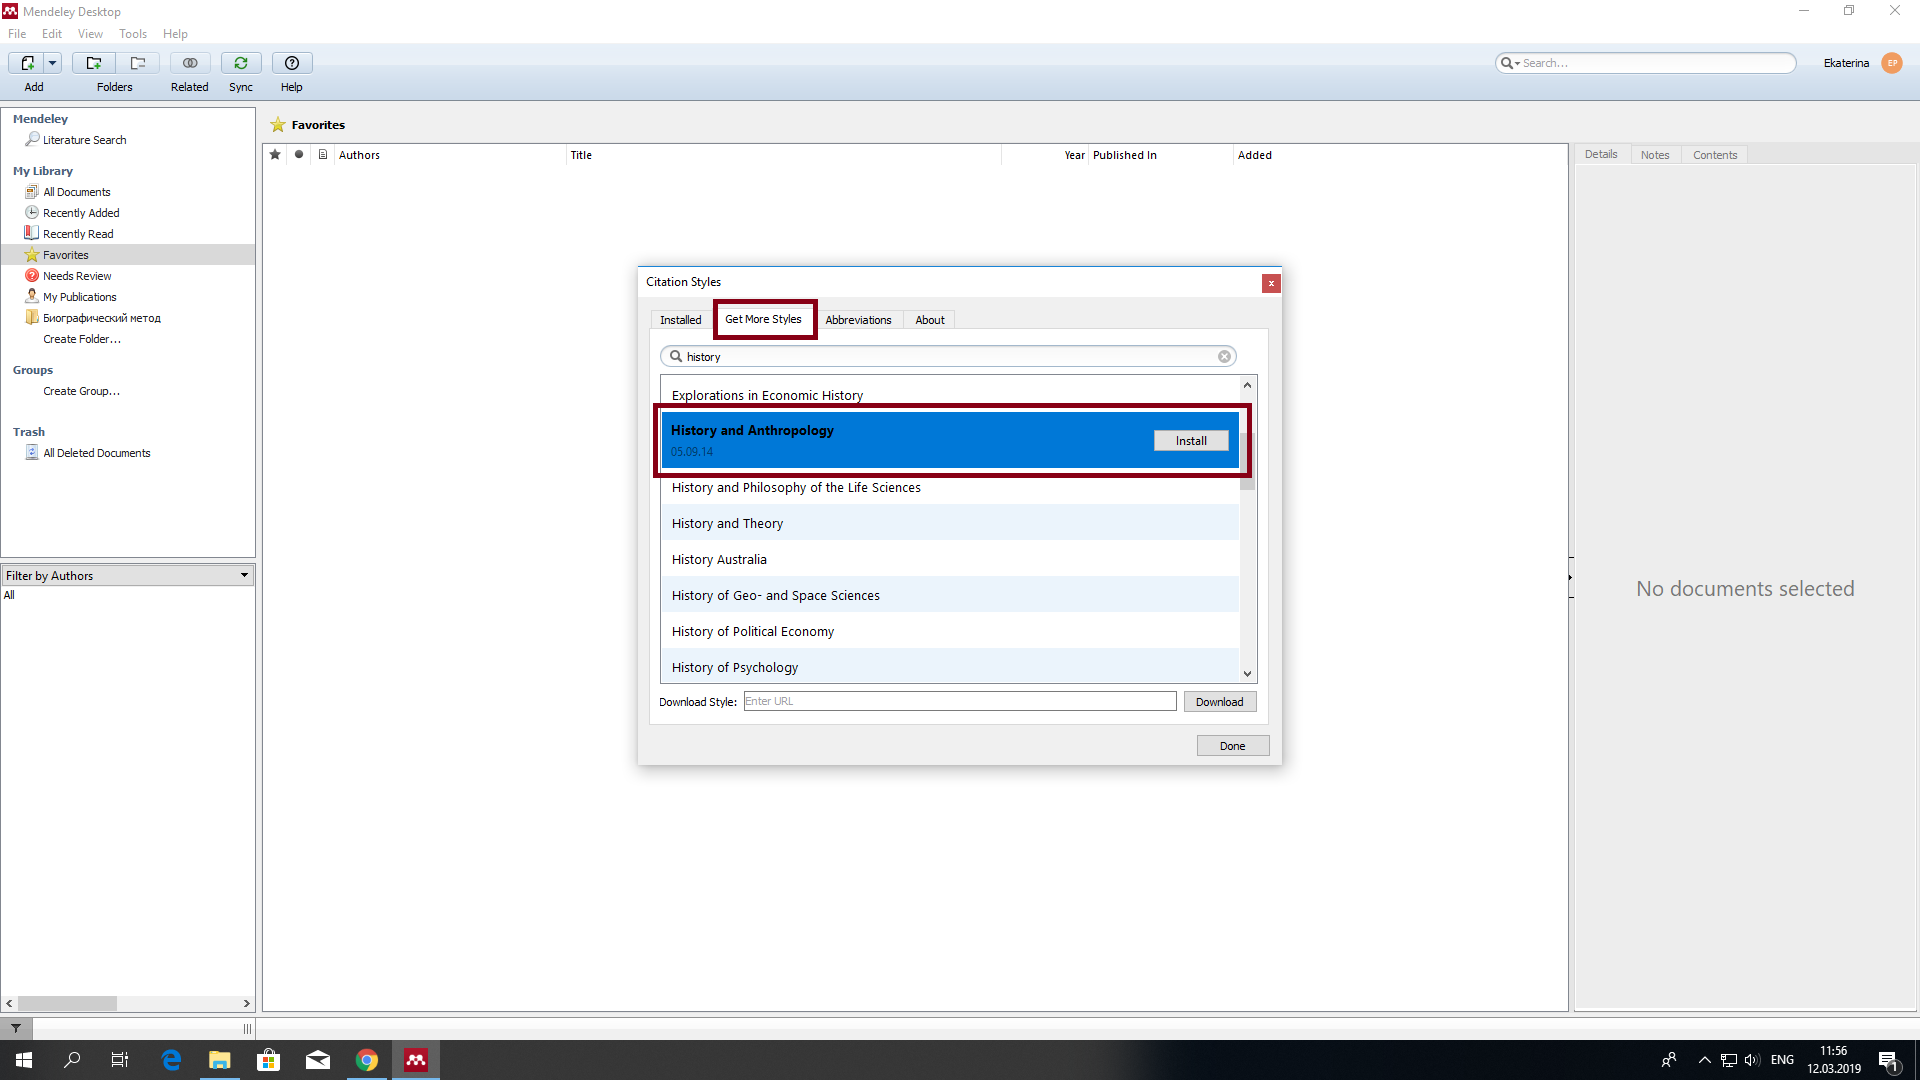Click Create Folder... in the sidebar
Image resolution: width=1920 pixels, height=1080 pixels.
(82, 339)
